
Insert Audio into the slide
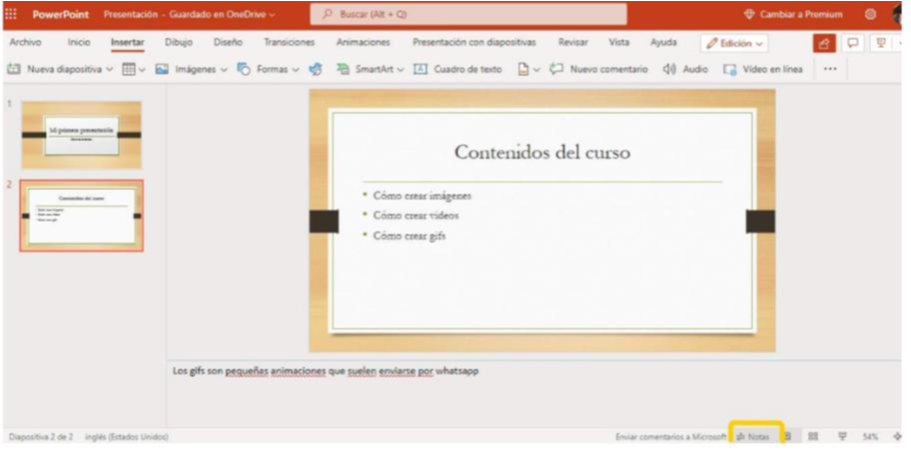(685, 69)
